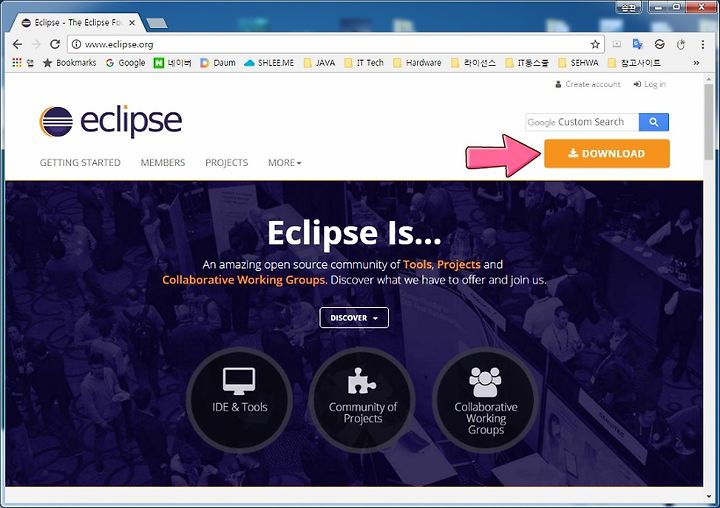This screenshot has height=508, width=720.
Task: Open a new tab button
Action: tap(157, 23)
